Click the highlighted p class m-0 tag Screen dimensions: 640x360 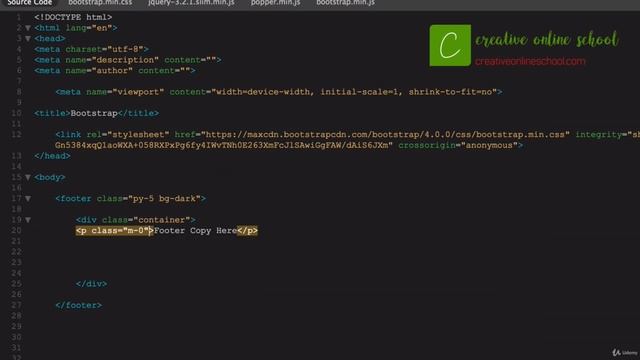pos(115,231)
